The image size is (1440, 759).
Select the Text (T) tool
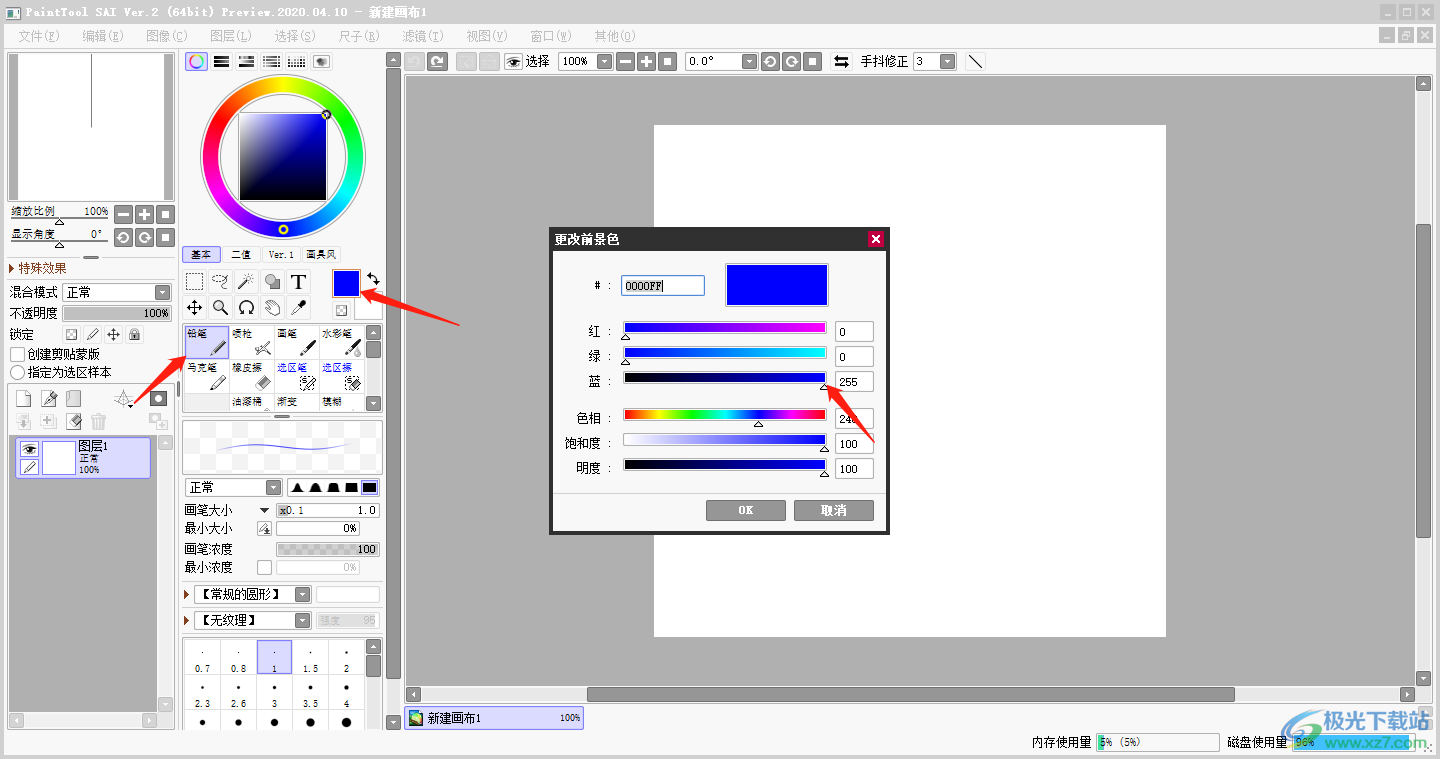click(298, 282)
